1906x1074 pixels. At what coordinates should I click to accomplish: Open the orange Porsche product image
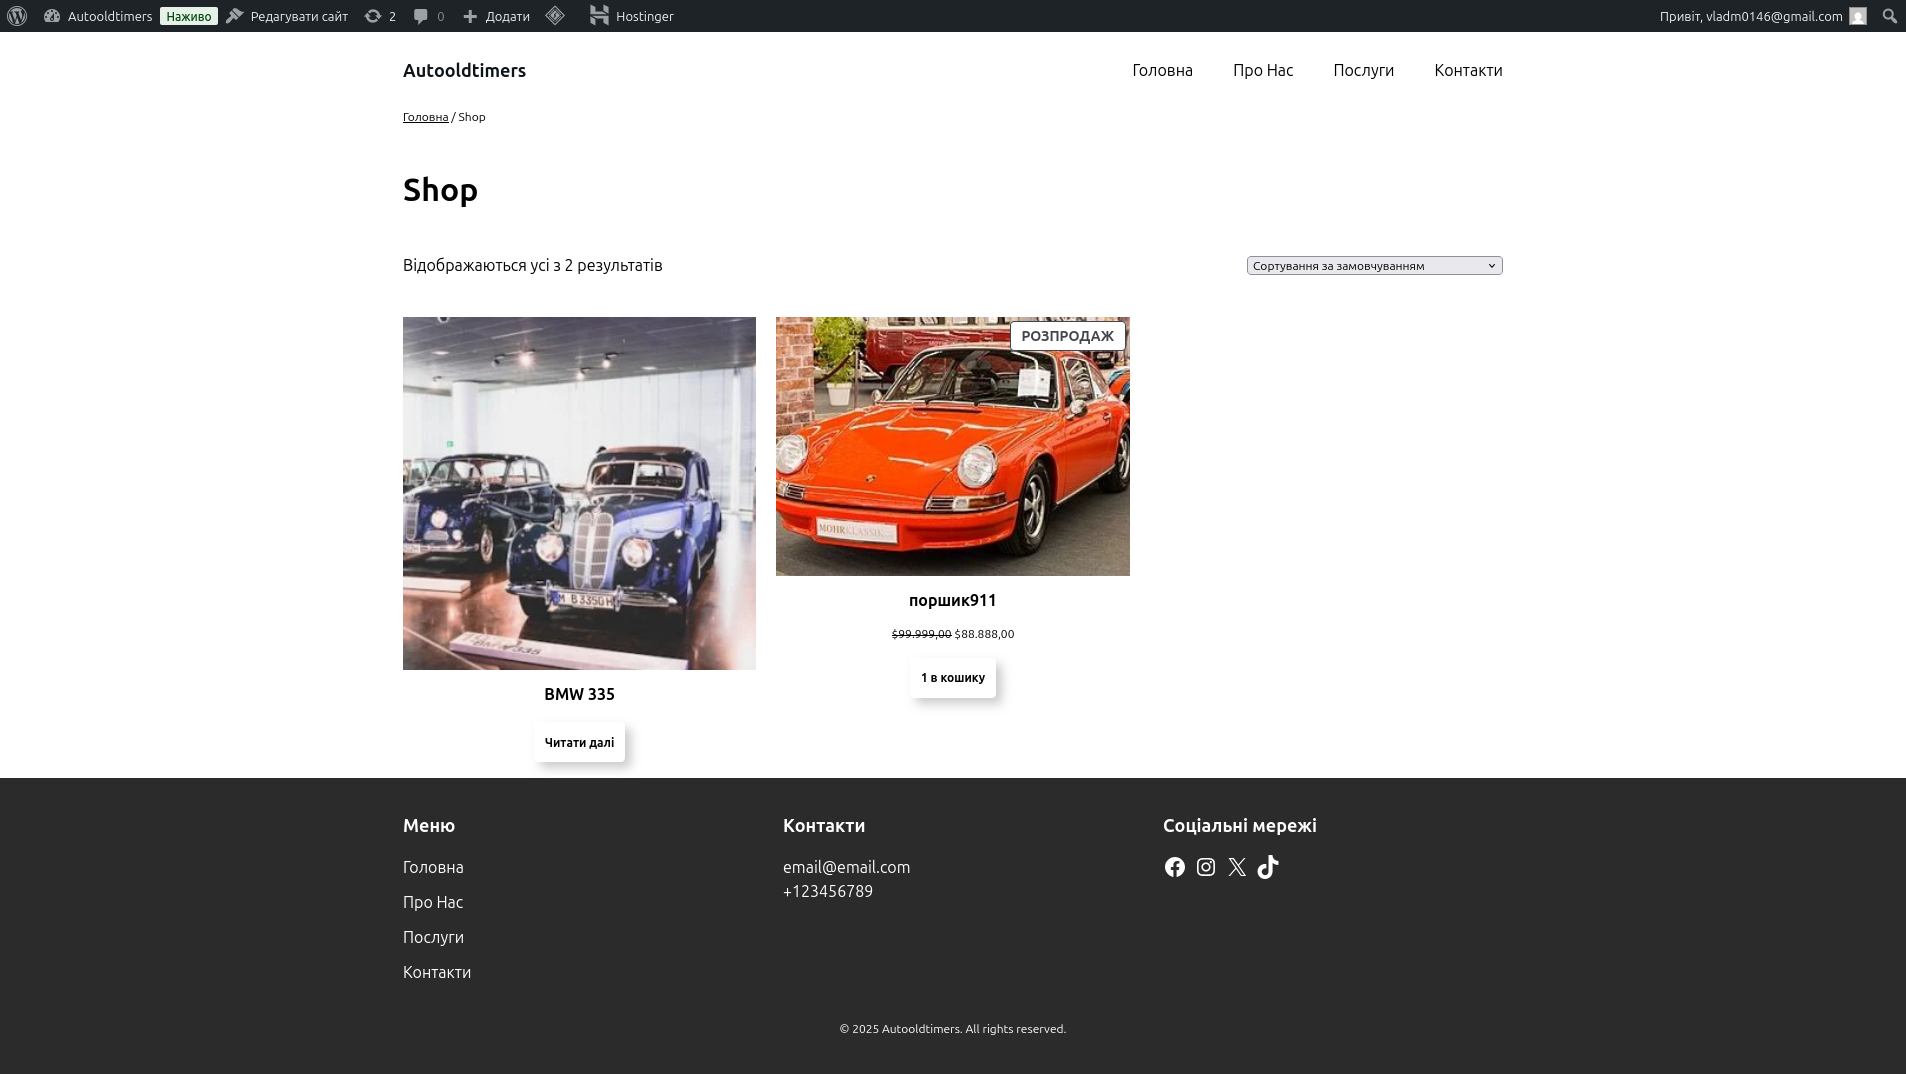(952, 446)
